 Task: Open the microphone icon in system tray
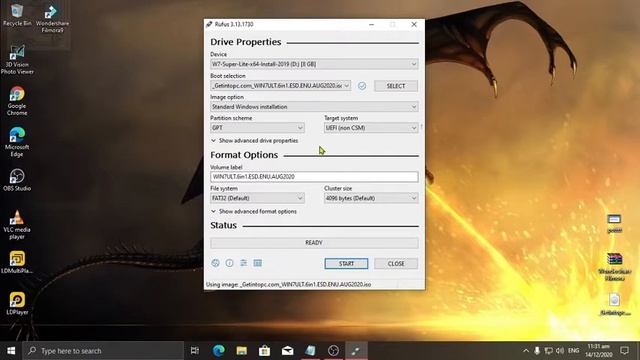tap(537, 351)
